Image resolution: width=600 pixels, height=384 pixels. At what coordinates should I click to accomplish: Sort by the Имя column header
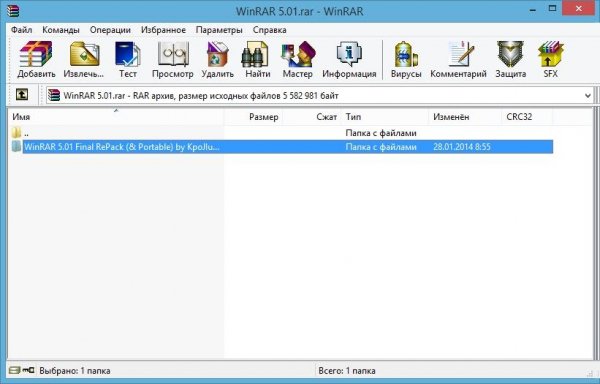point(116,117)
